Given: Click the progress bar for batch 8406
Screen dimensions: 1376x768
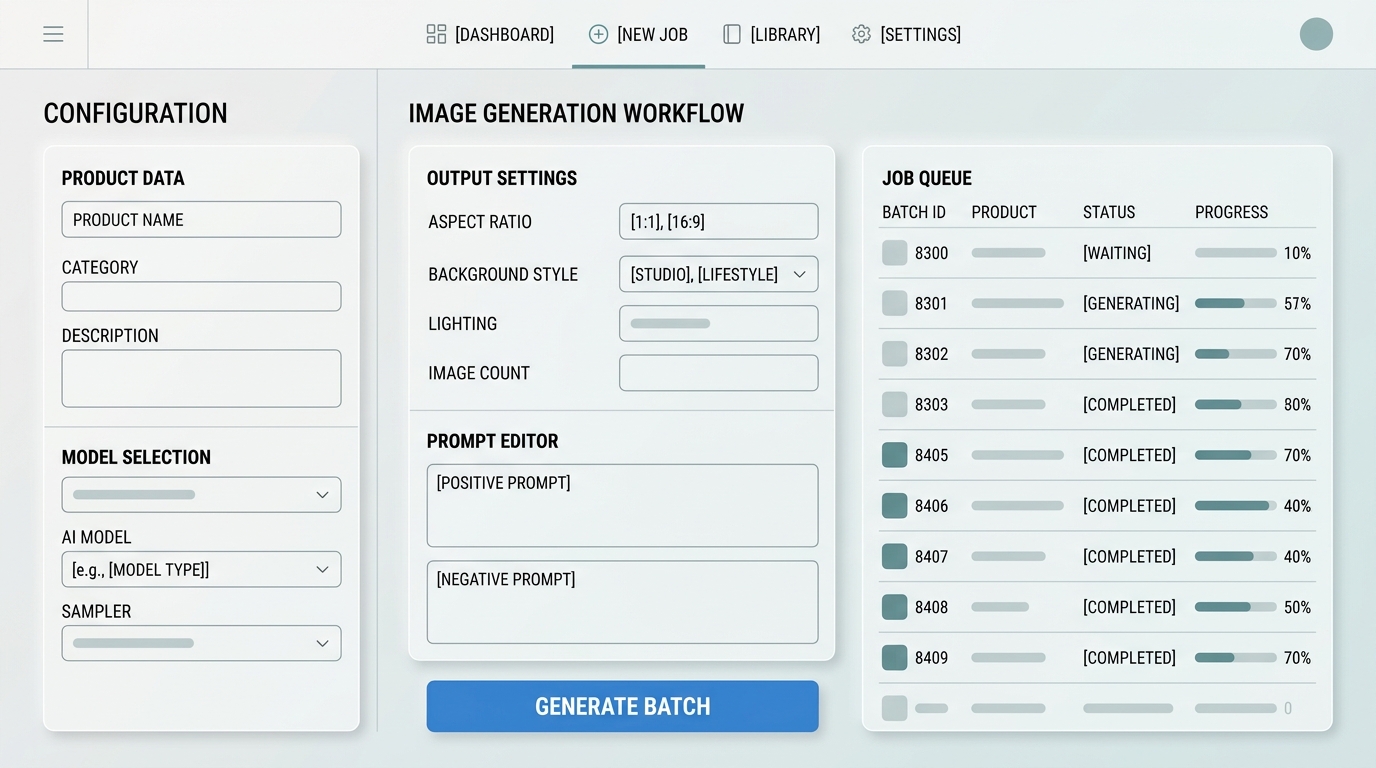Looking at the screenshot, I should [x=1235, y=506].
